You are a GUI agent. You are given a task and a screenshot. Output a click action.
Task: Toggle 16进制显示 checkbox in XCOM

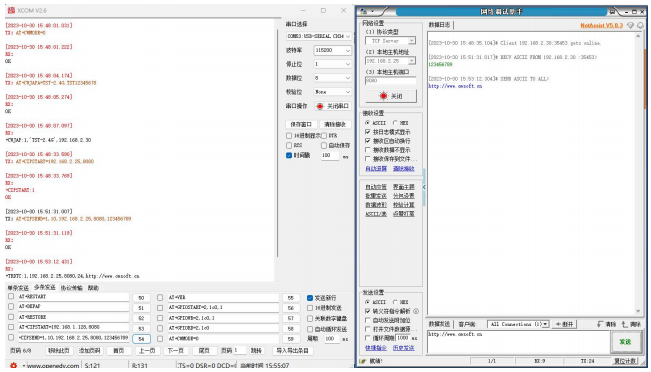click(x=289, y=135)
